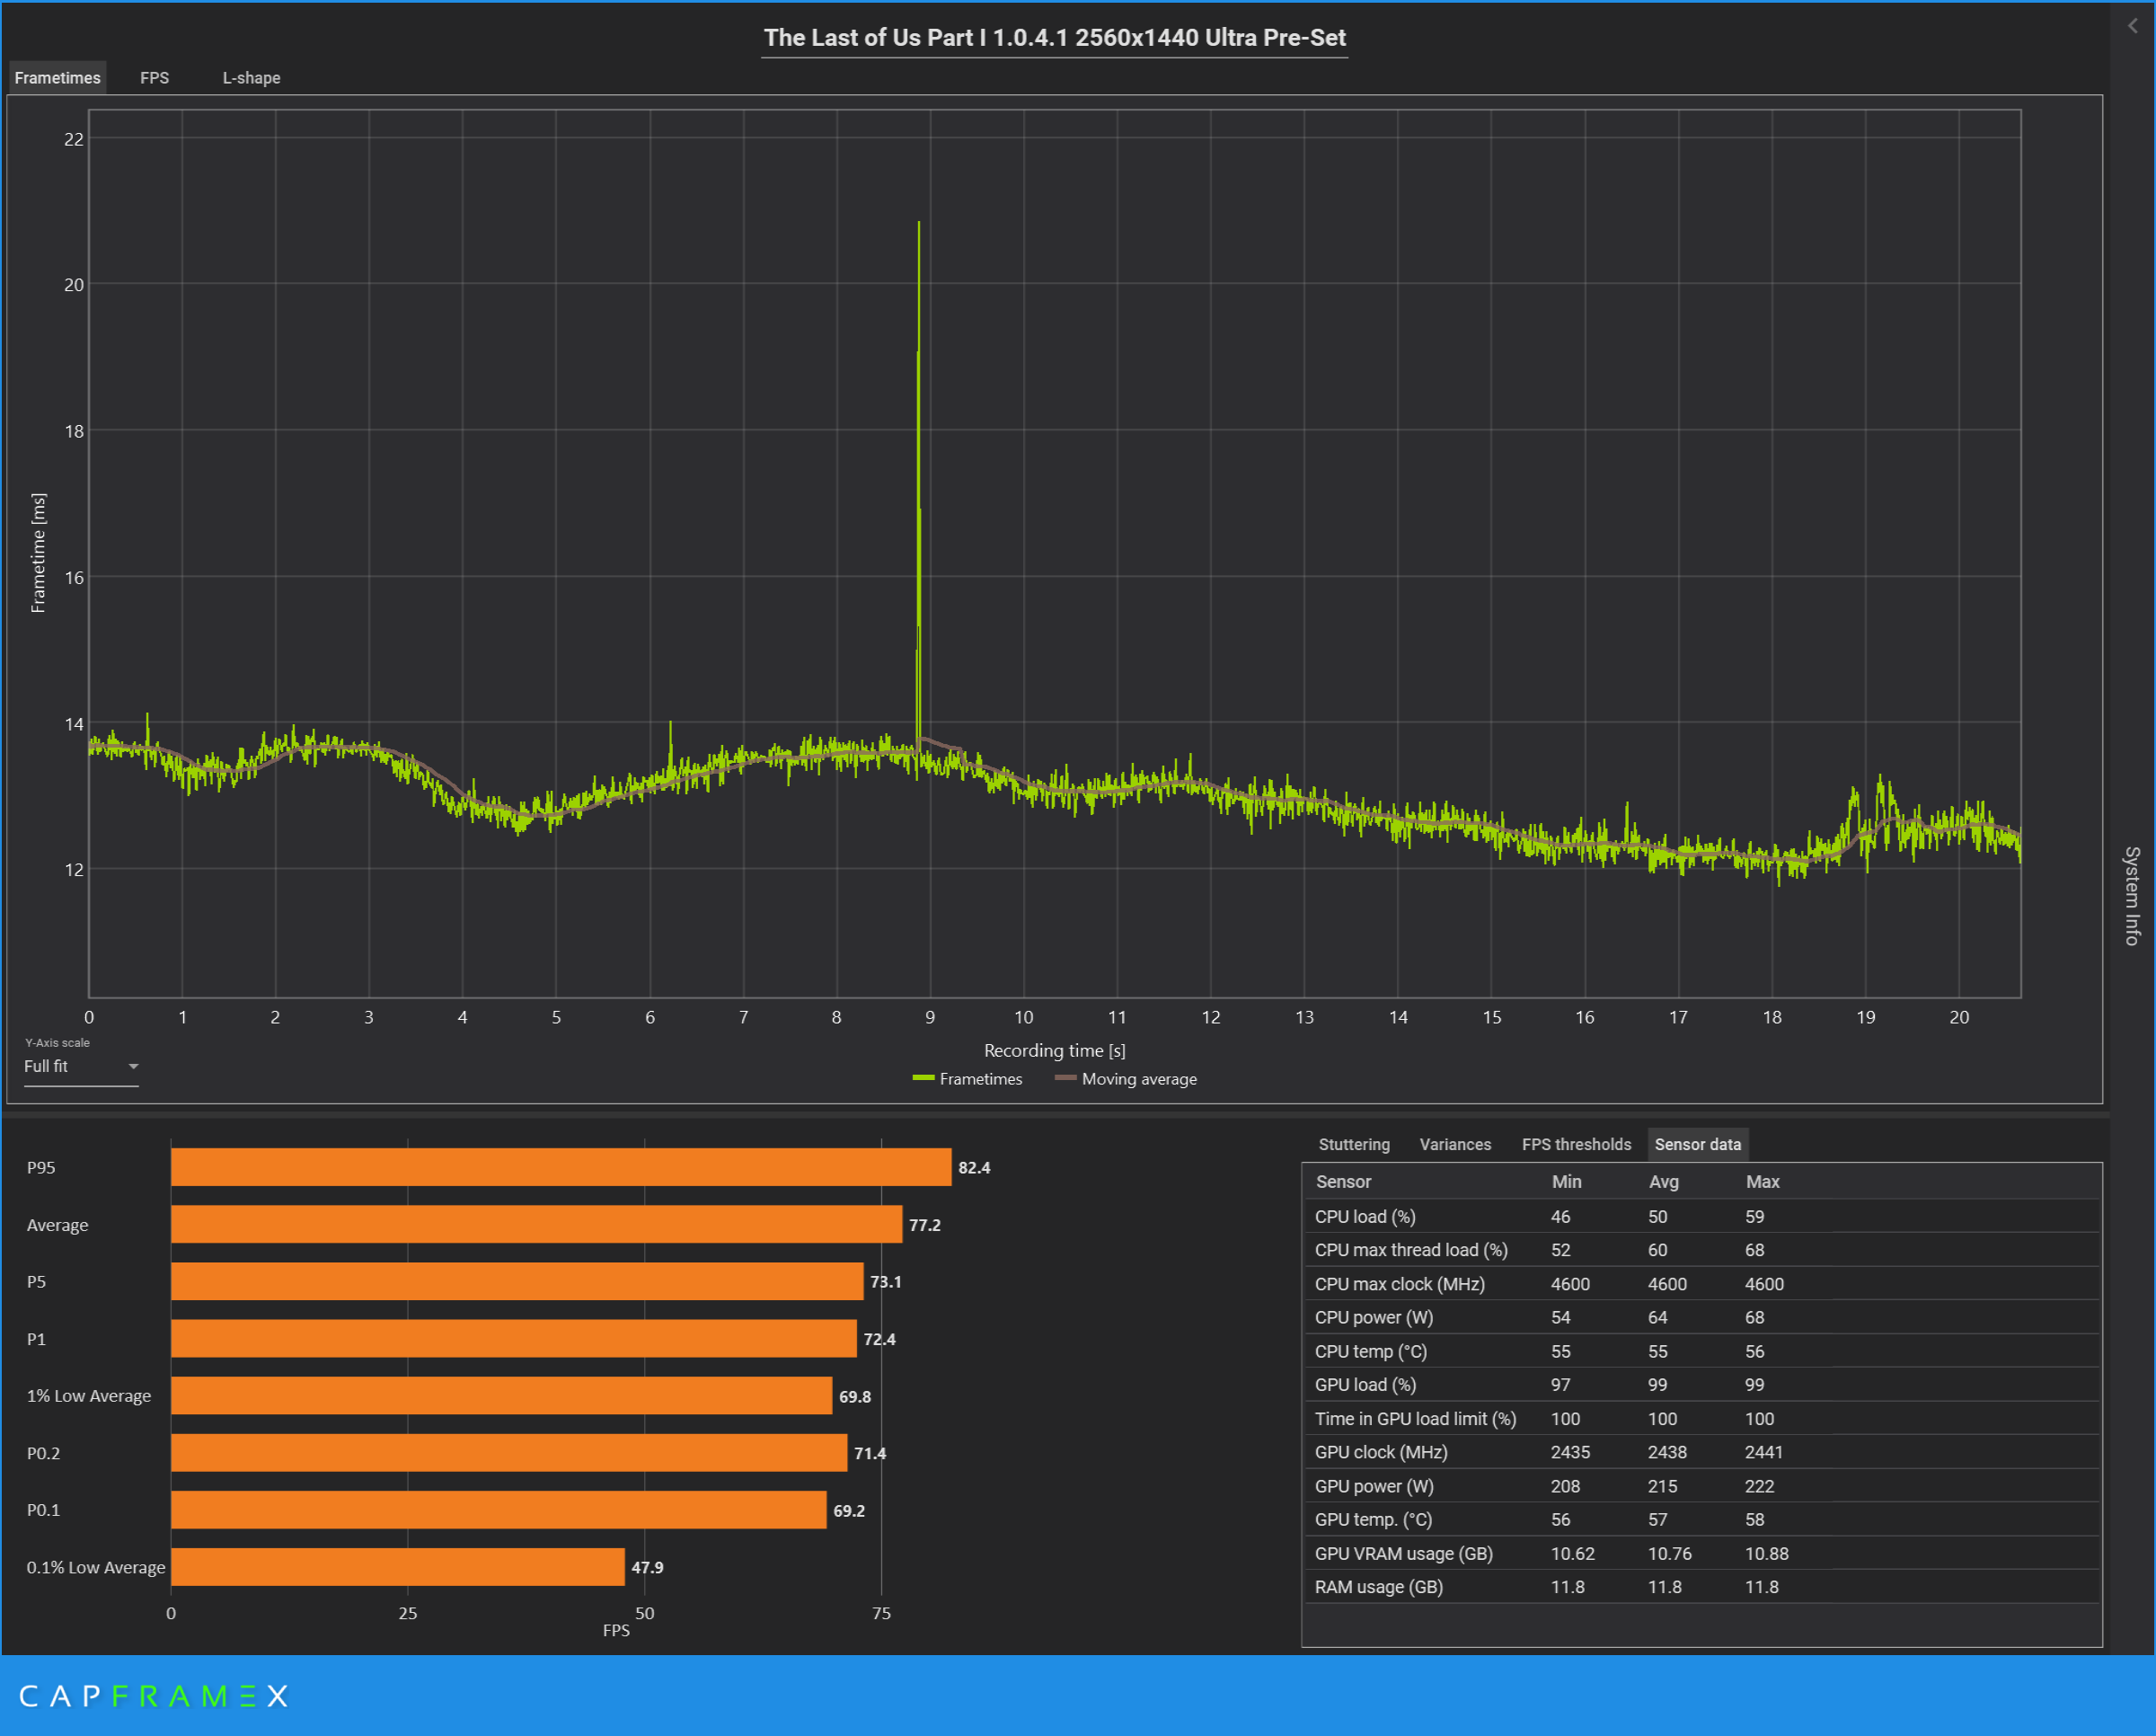Click the CapFrameX logo

[x=153, y=1696]
